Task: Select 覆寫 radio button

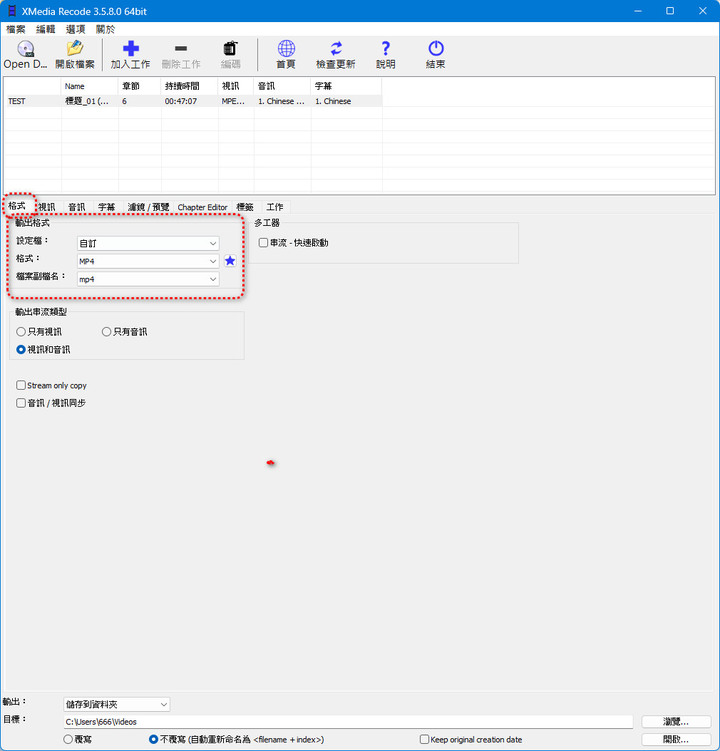Action: click(x=68, y=739)
